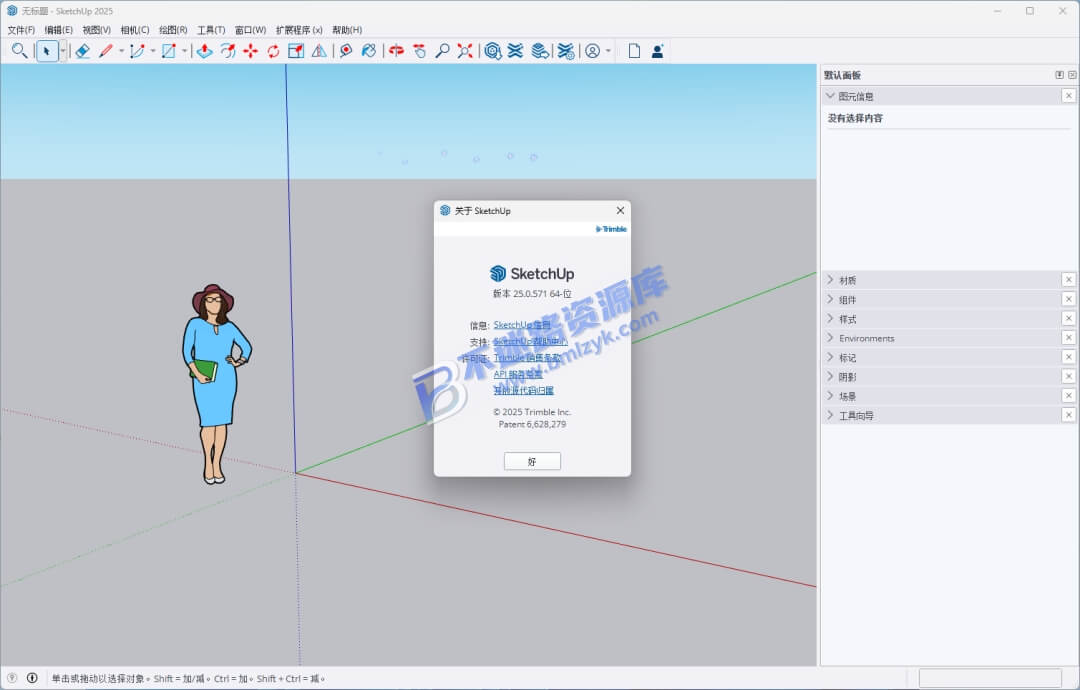Open the SketchUp help center link after 支持
1080x690 pixels.
click(530, 341)
